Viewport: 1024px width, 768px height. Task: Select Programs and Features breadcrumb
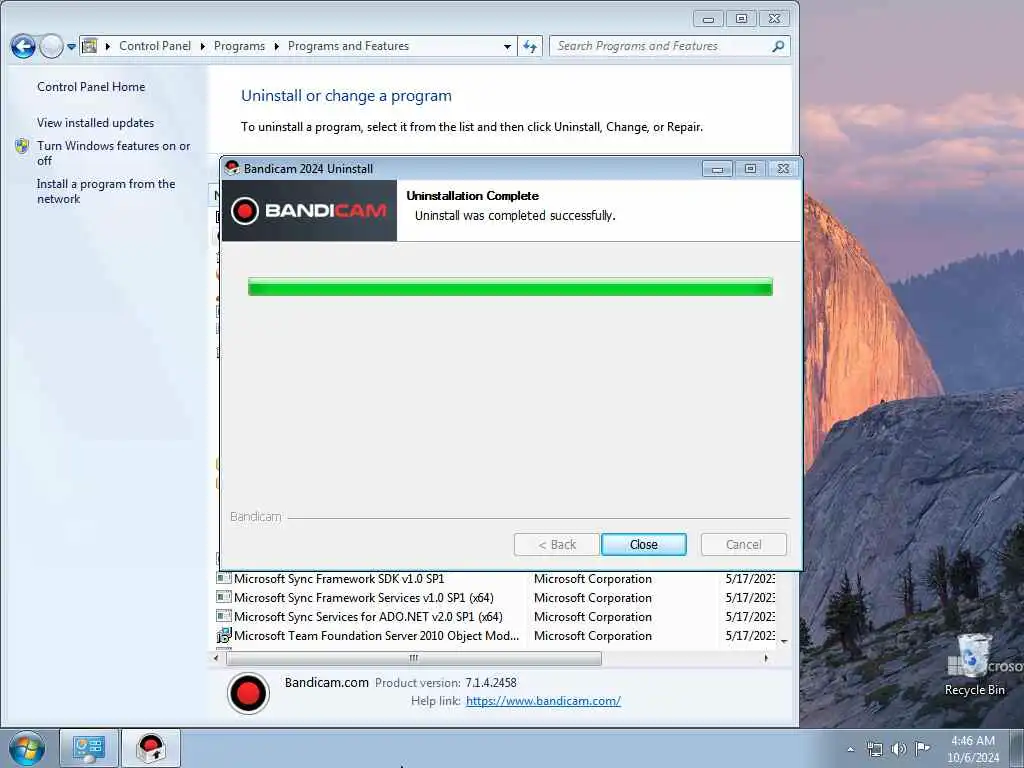(x=348, y=46)
